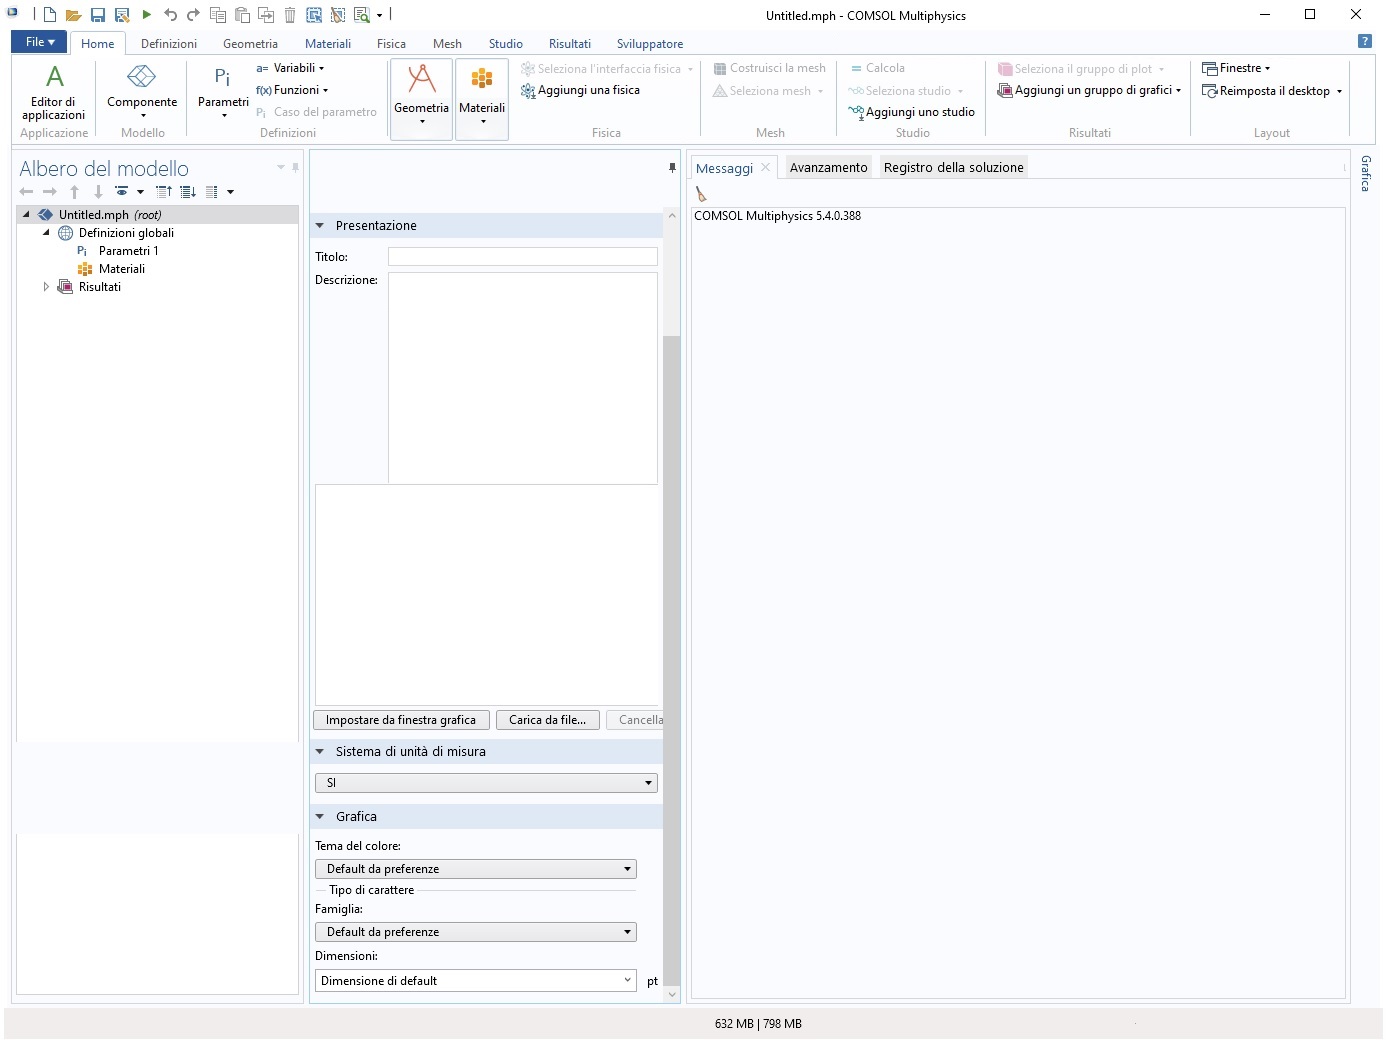Open the Tema del colore dropdown
This screenshot has width=1387, height=1040.
tap(476, 869)
